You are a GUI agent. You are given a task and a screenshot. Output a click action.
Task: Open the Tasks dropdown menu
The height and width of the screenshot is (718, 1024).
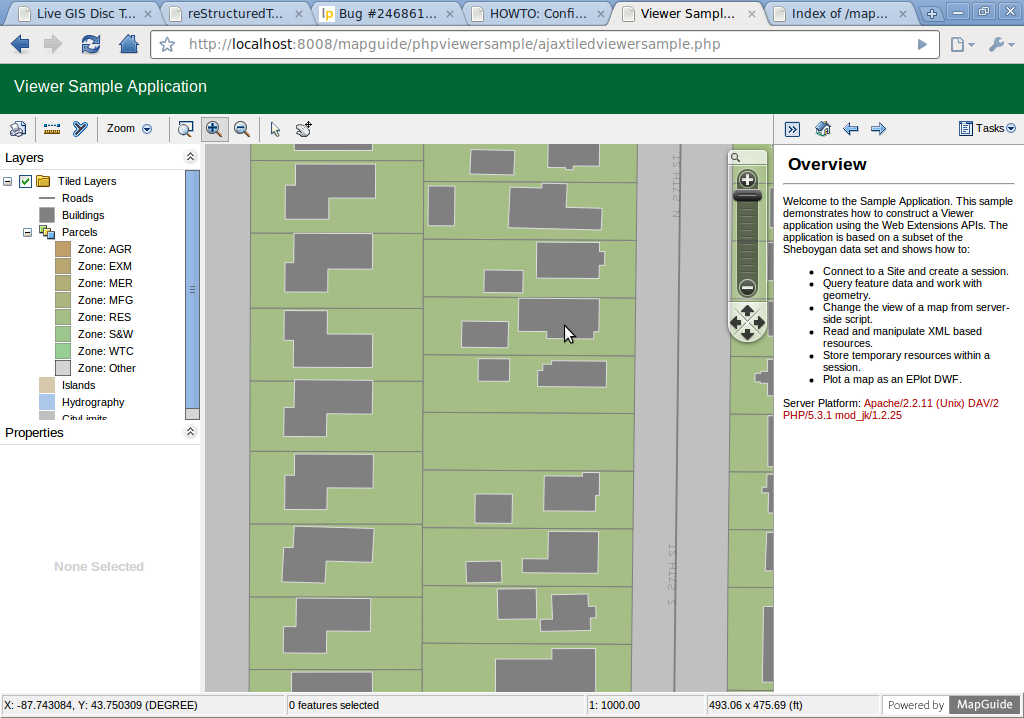click(x=988, y=128)
